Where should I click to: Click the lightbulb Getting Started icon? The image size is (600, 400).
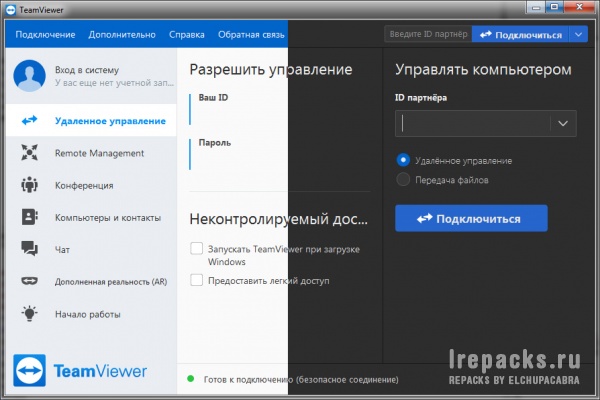pos(29,313)
